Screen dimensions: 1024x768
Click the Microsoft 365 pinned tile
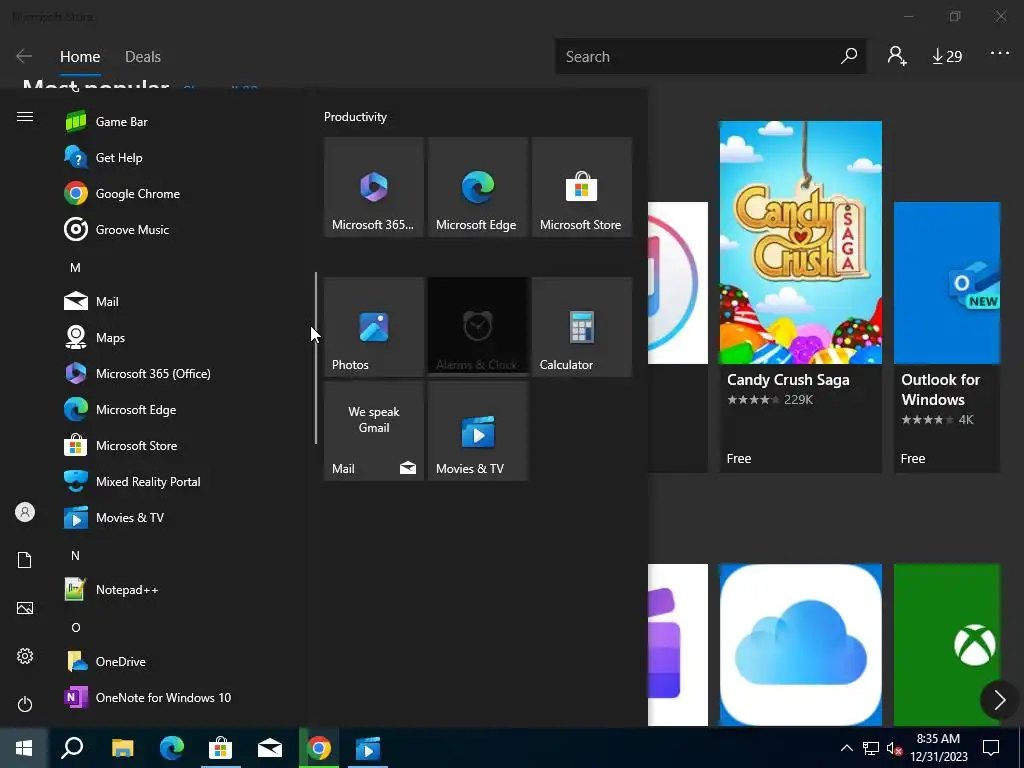pos(374,187)
